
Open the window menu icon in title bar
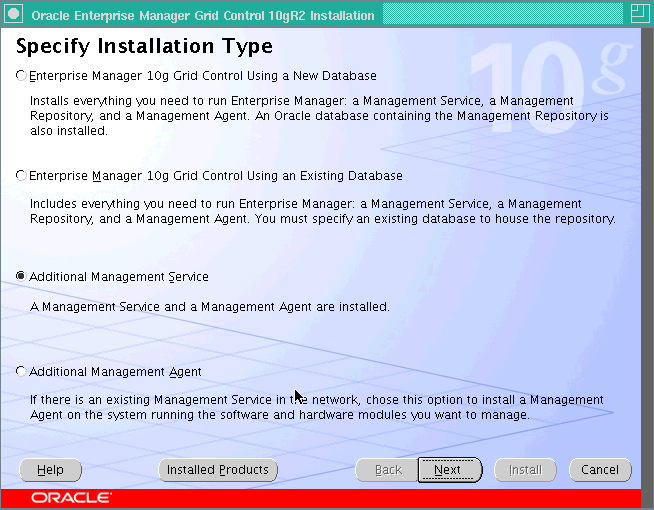pos(13,14)
